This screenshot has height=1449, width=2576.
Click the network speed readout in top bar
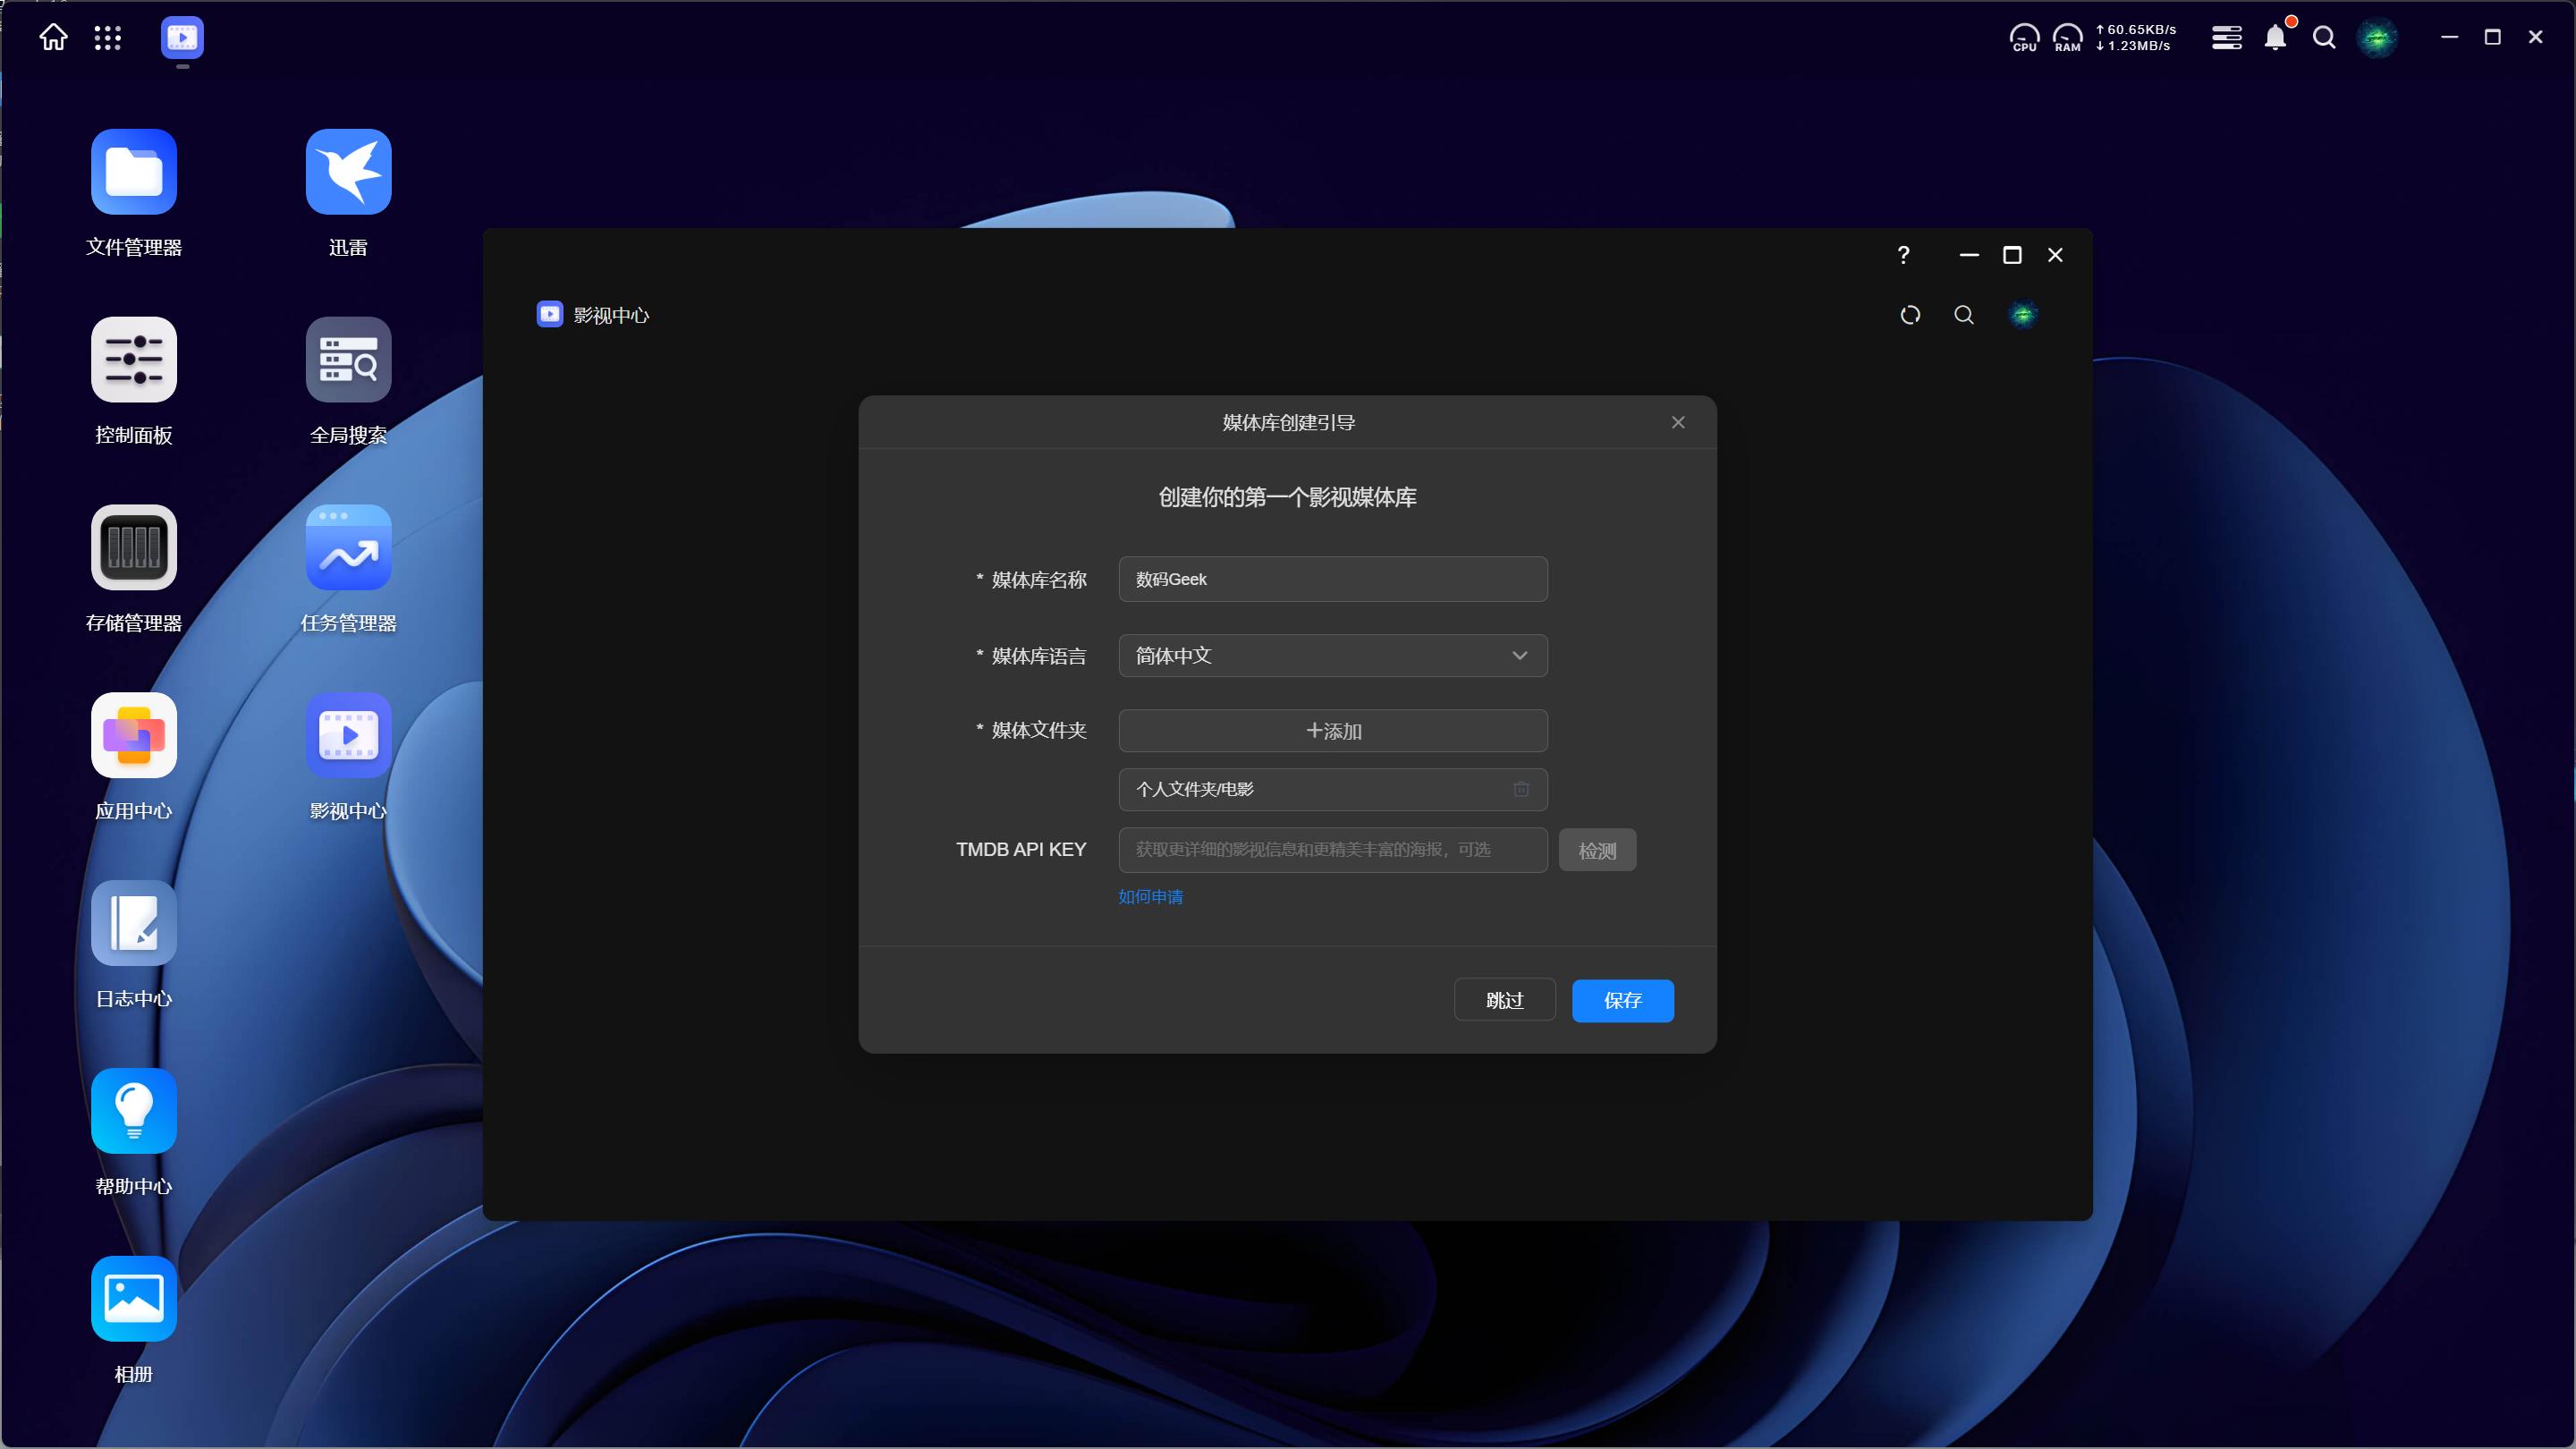point(2134,38)
